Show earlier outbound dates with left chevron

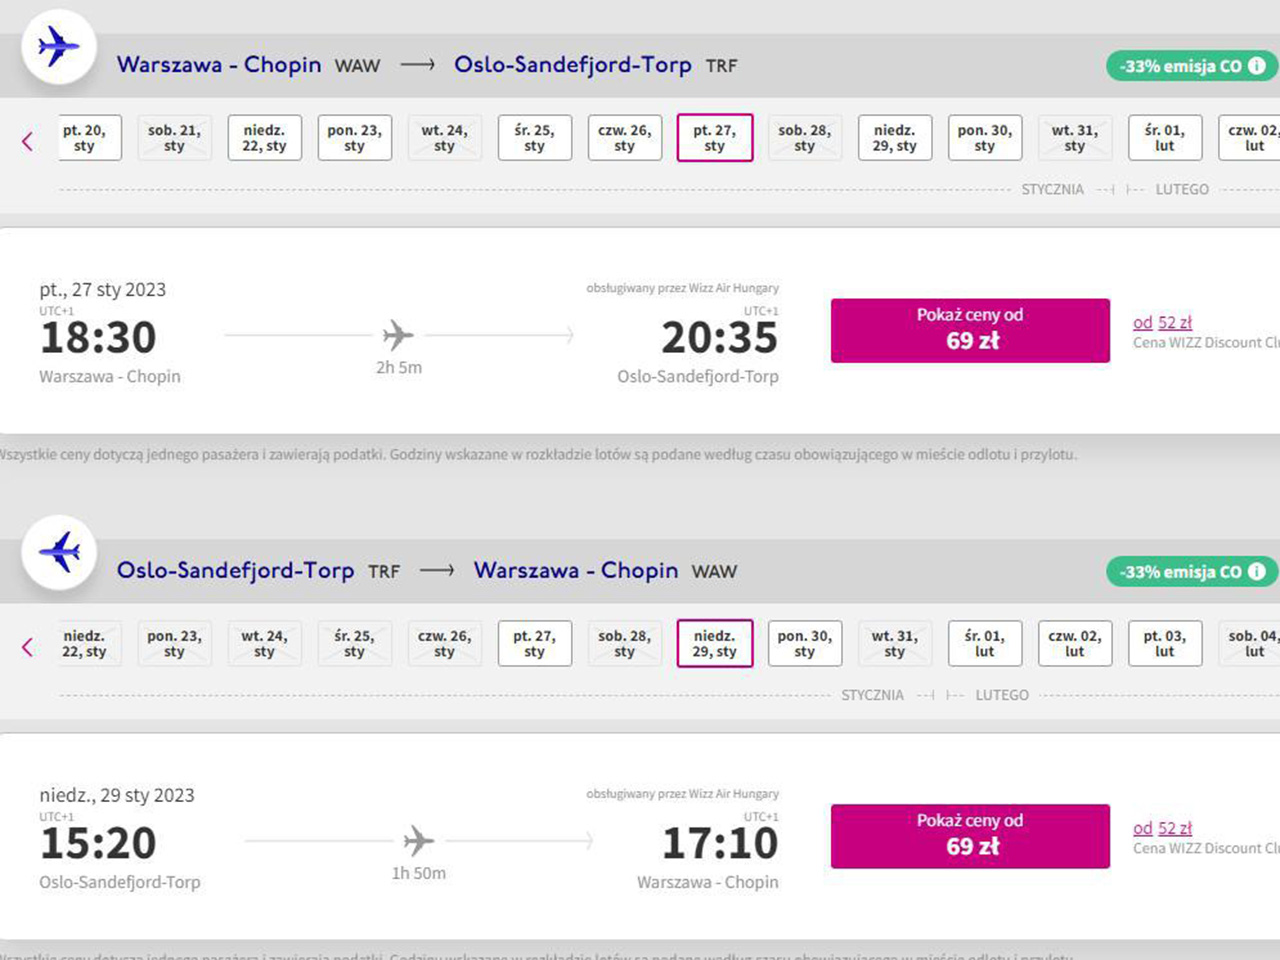(x=27, y=141)
